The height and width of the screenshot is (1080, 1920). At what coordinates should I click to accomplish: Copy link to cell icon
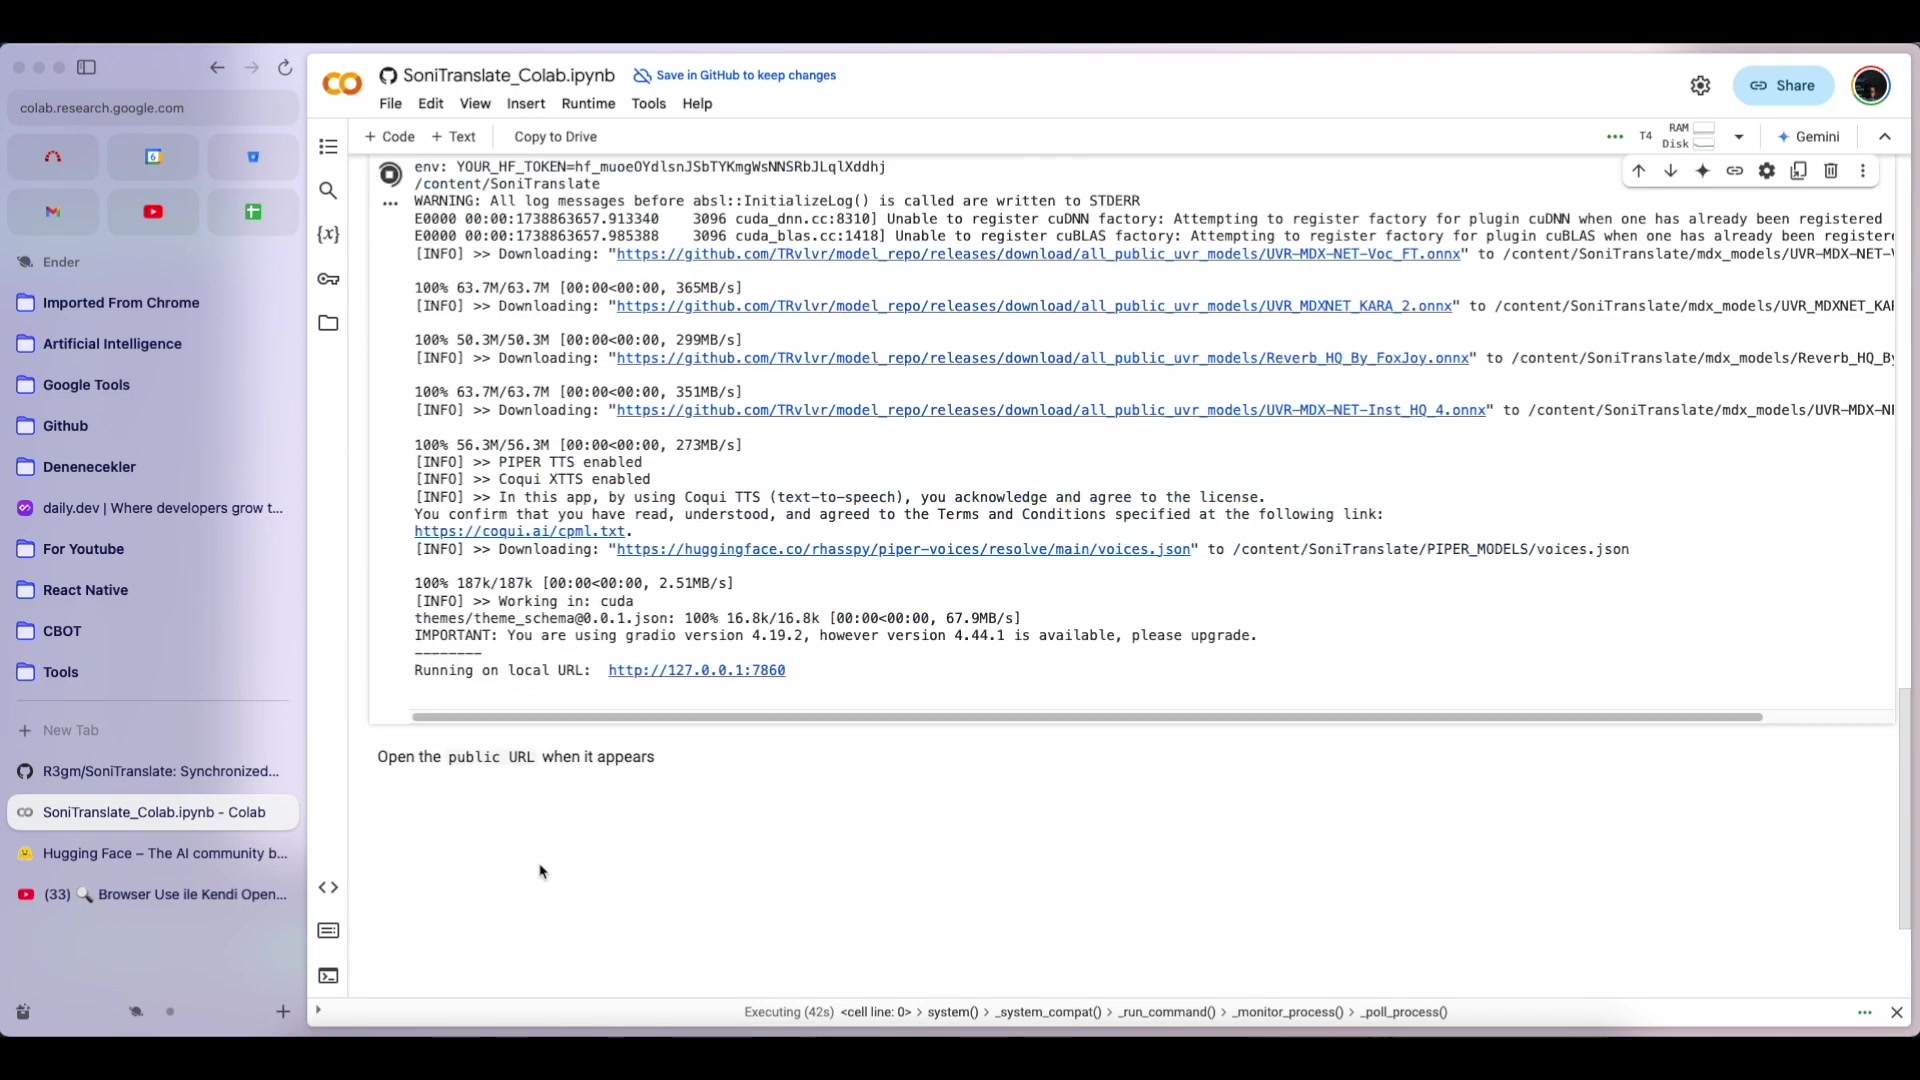click(1735, 171)
